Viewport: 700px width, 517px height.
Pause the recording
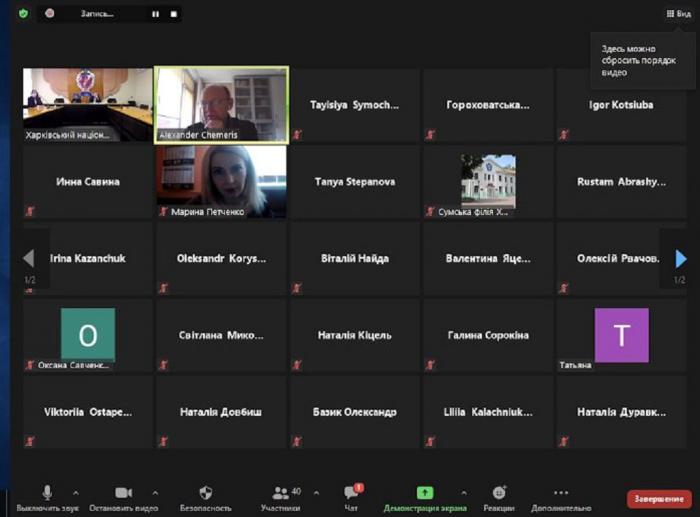tap(155, 14)
